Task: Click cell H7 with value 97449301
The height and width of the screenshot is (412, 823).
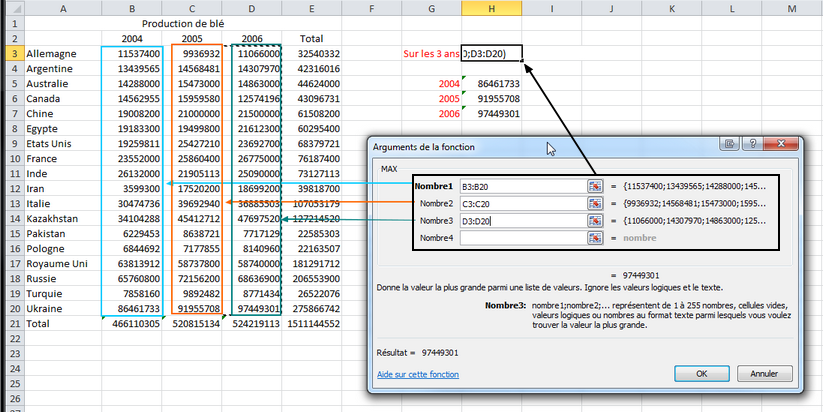Action: [x=492, y=113]
